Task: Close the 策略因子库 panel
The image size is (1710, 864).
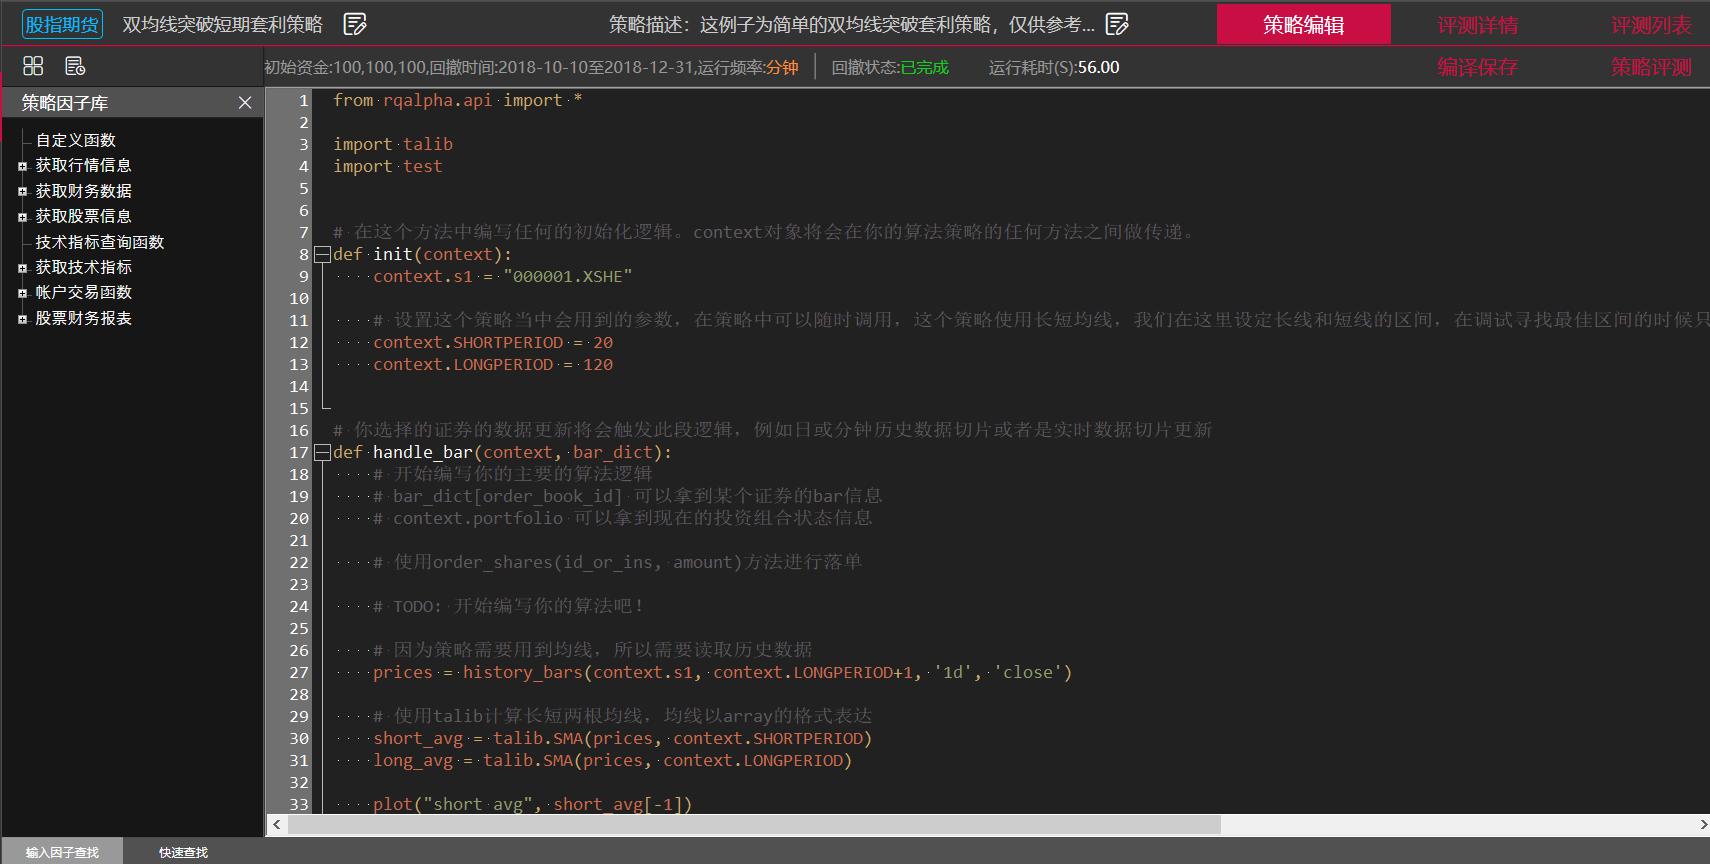Action: [x=245, y=103]
